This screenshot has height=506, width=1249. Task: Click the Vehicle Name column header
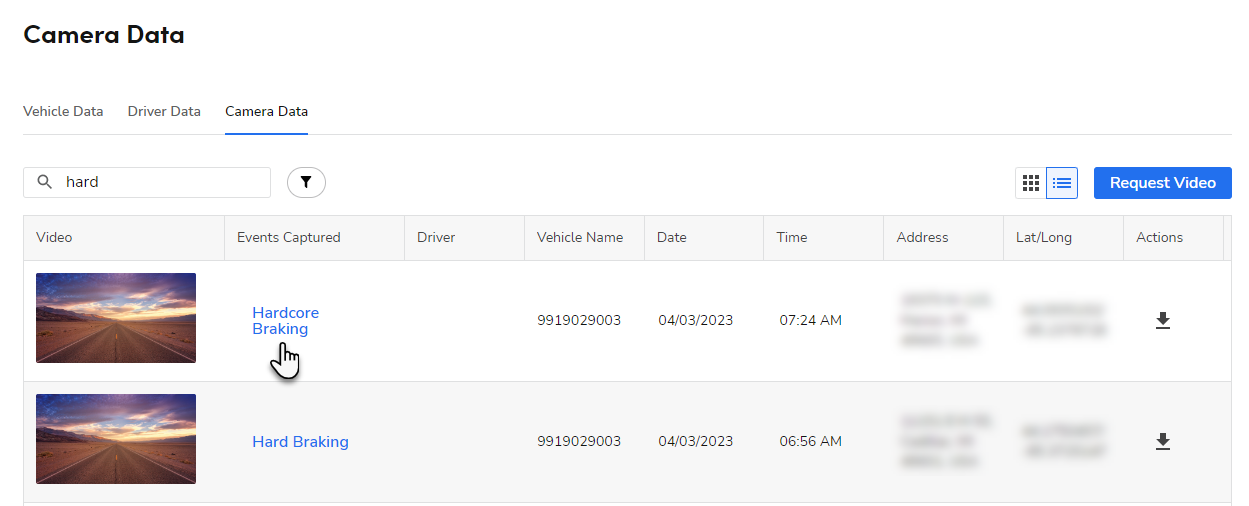click(580, 237)
